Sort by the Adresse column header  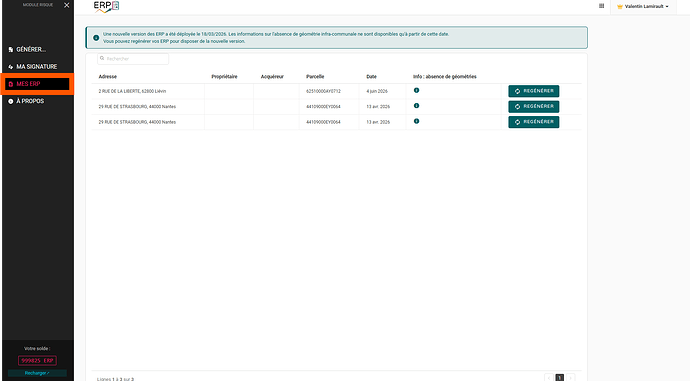coord(108,77)
